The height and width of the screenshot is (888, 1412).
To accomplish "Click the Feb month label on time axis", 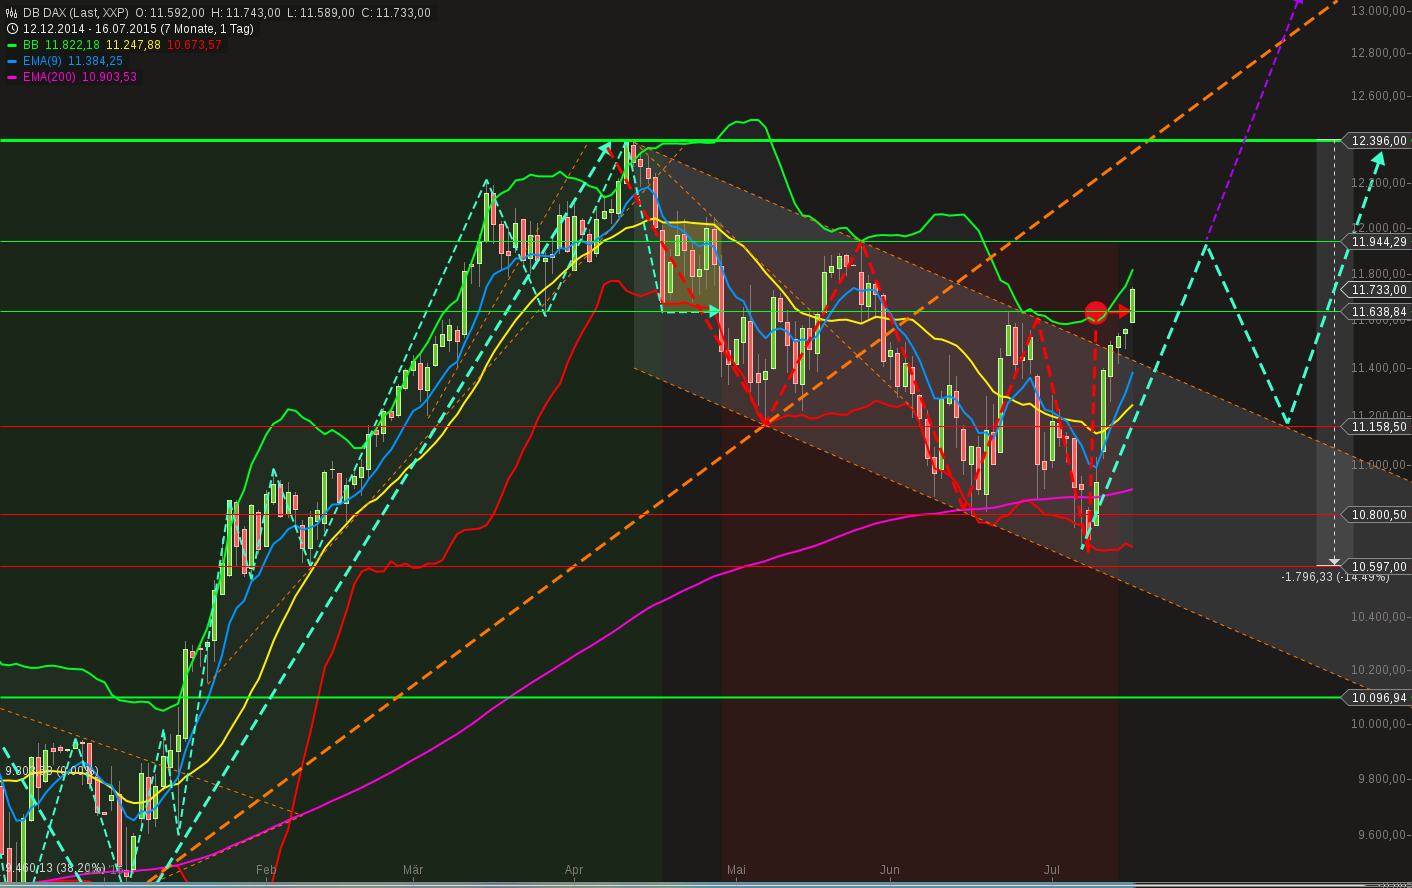I will click(x=266, y=870).
